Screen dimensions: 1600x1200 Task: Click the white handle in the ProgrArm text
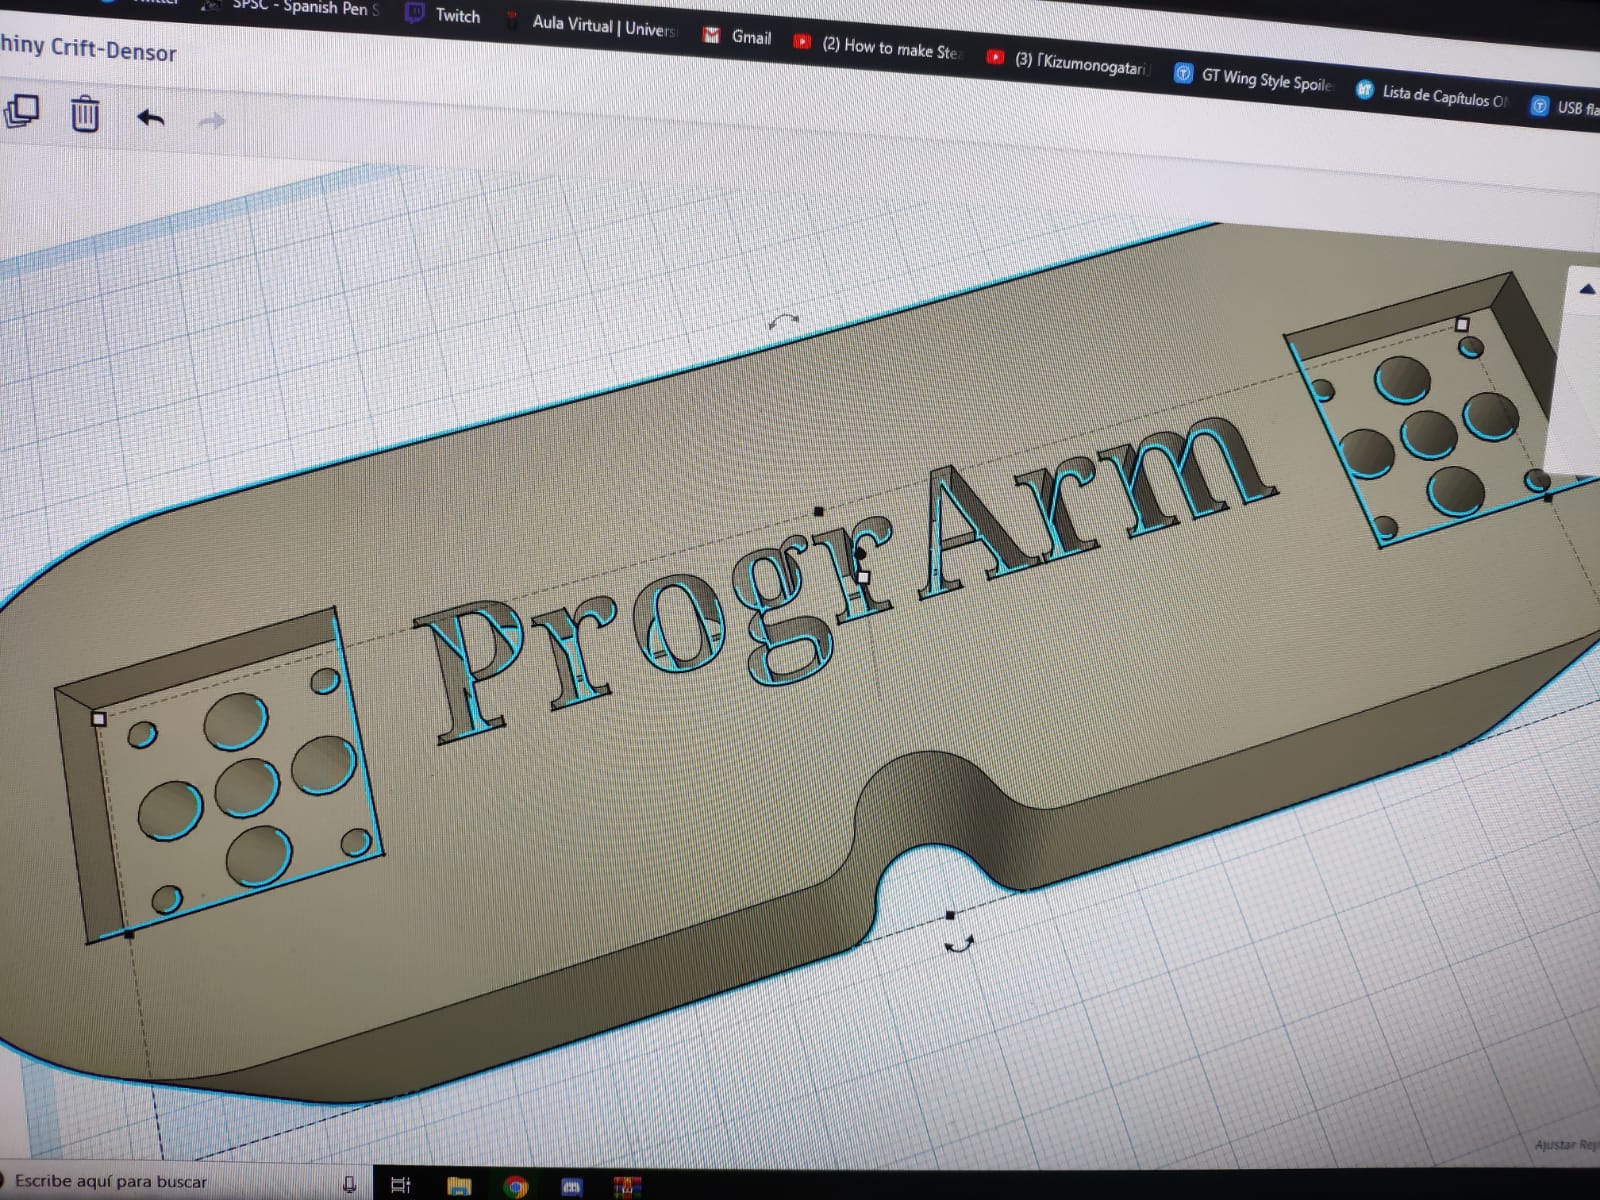864,577
